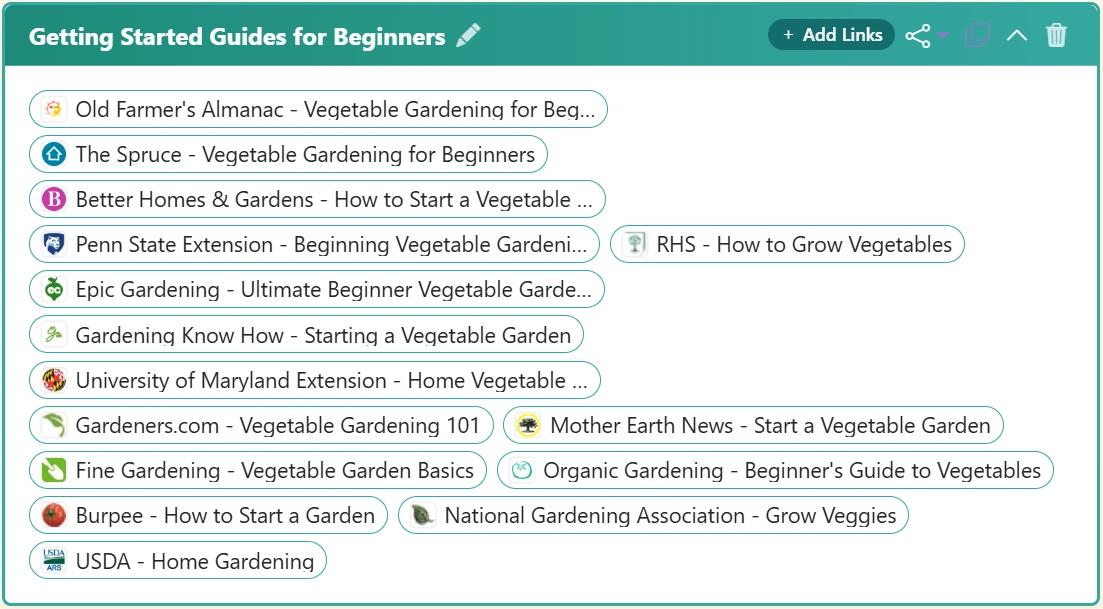Open Epic Gardening beginner guide link
Viewport: 1103px width, 609px height.
tap(333, 290)
